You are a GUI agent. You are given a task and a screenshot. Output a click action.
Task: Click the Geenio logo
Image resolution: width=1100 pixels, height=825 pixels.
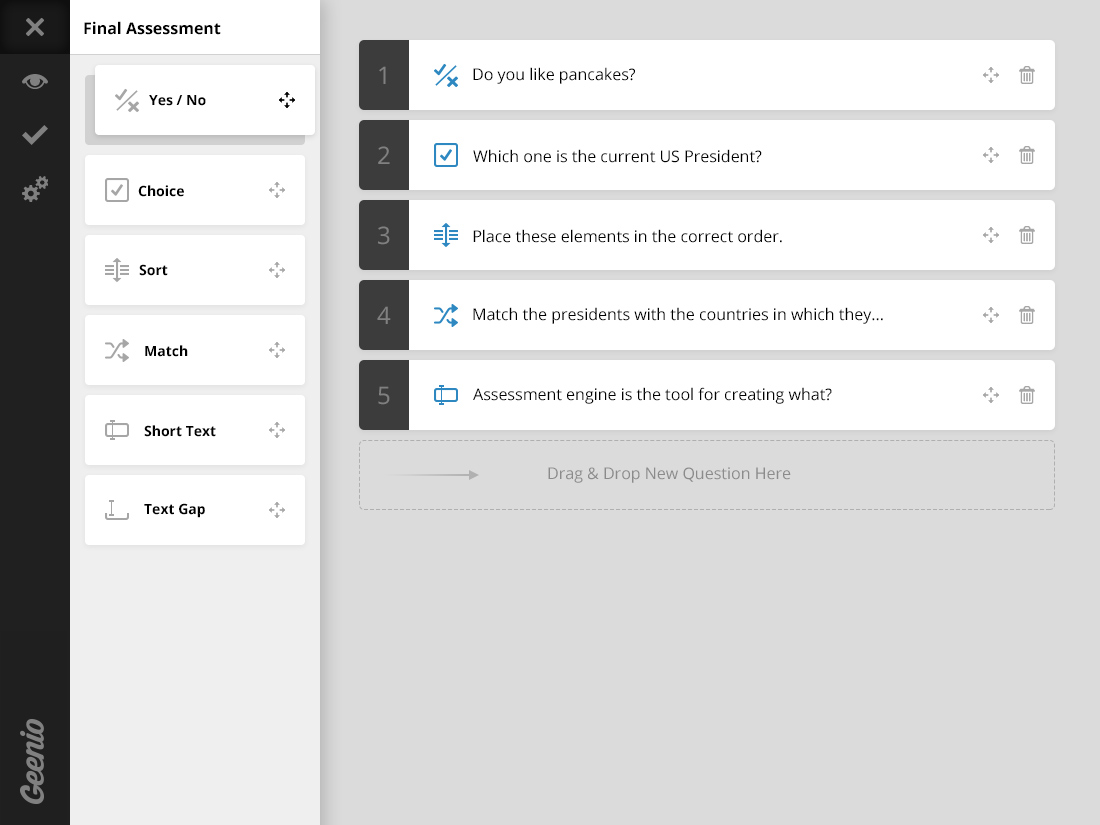tap(34, 761)
